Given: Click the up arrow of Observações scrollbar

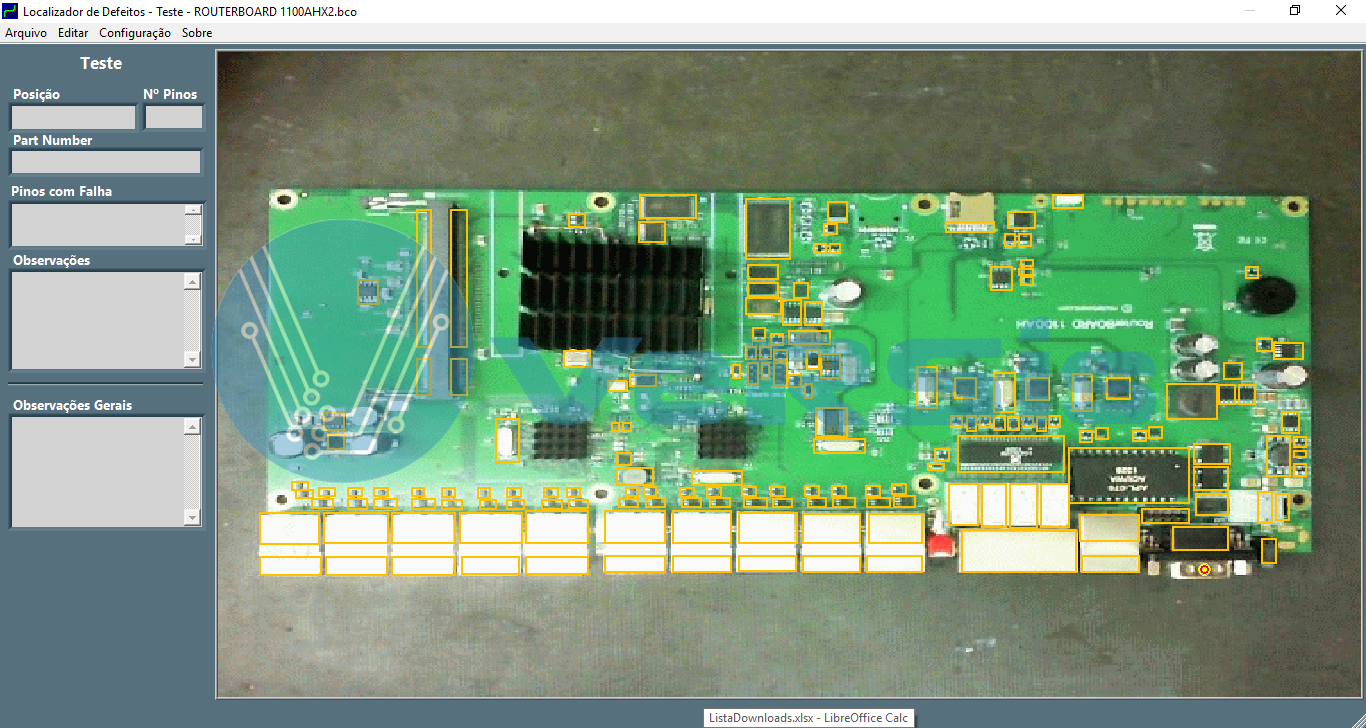Looking at the screenshot, I should click(x=193, y=281).
